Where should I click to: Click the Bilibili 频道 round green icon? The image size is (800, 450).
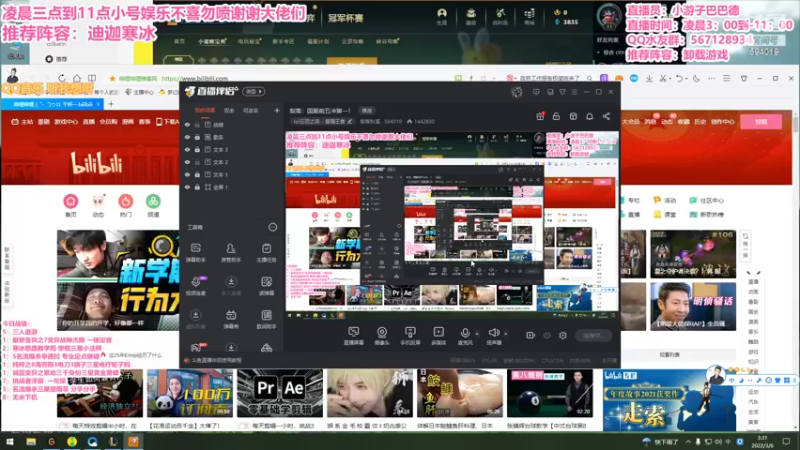(x=153, y=201)
